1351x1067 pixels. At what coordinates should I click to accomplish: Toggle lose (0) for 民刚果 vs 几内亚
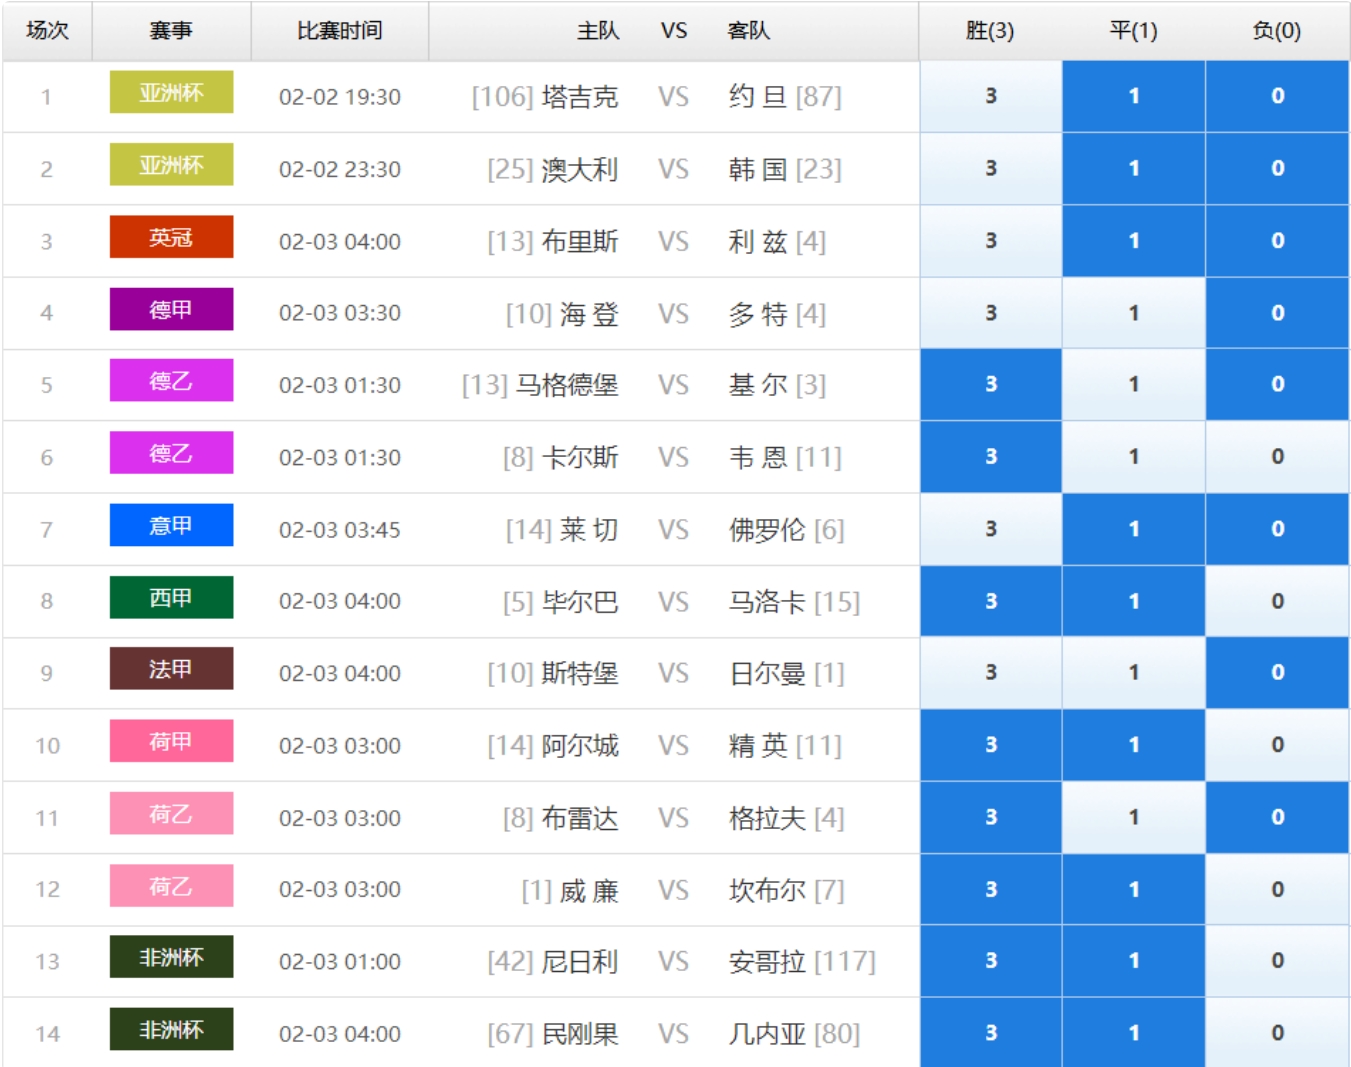tap(1277, 1033)
